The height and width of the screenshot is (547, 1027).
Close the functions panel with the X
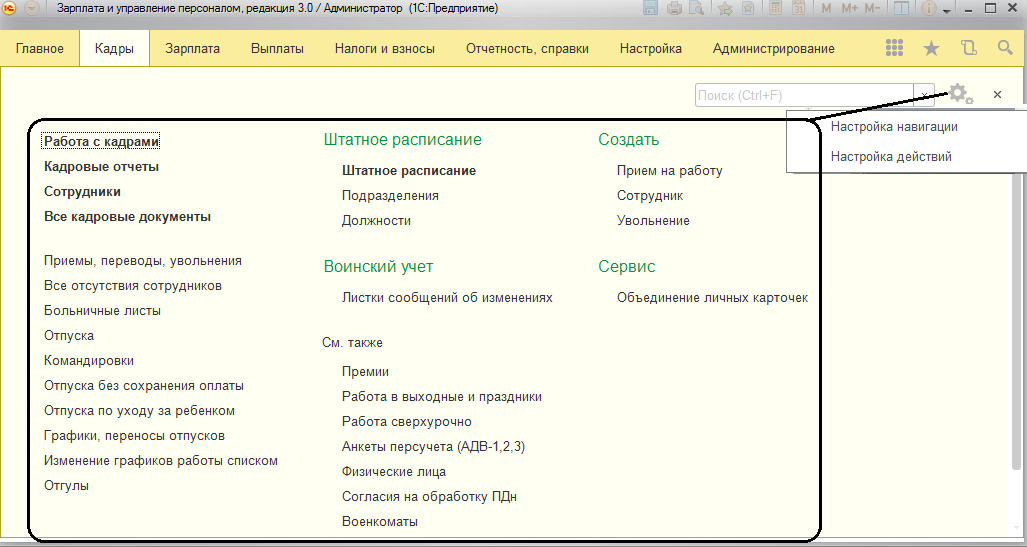(997, 94)
